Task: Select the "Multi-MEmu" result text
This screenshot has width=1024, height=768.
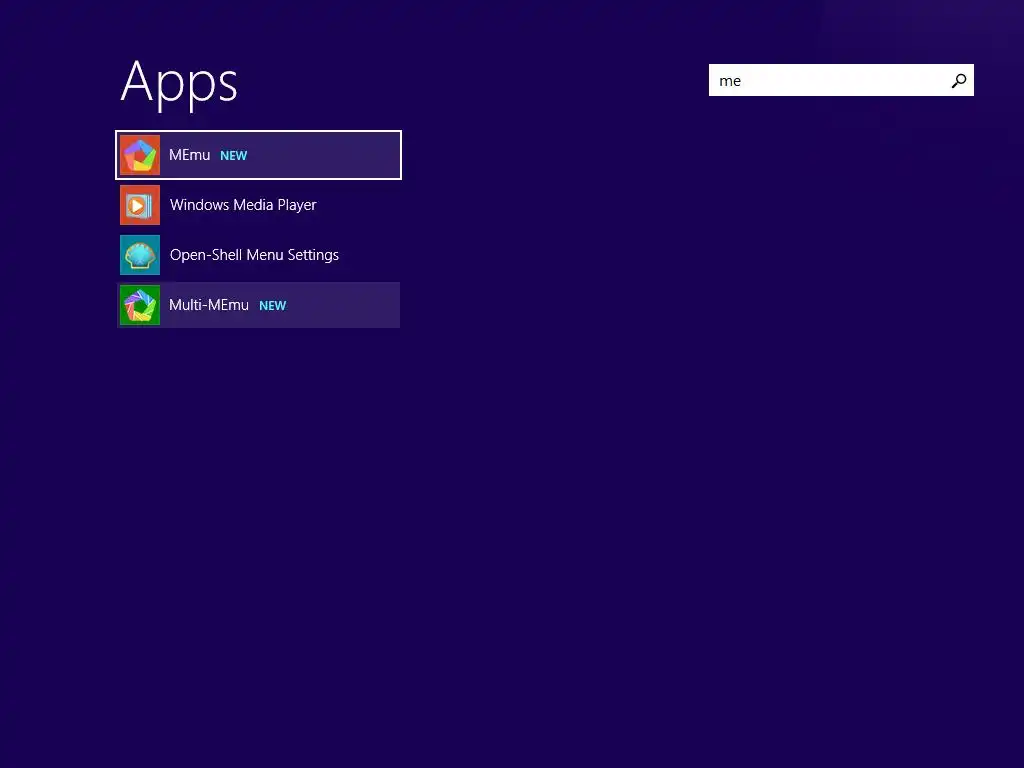Action: tap(209, 305)
